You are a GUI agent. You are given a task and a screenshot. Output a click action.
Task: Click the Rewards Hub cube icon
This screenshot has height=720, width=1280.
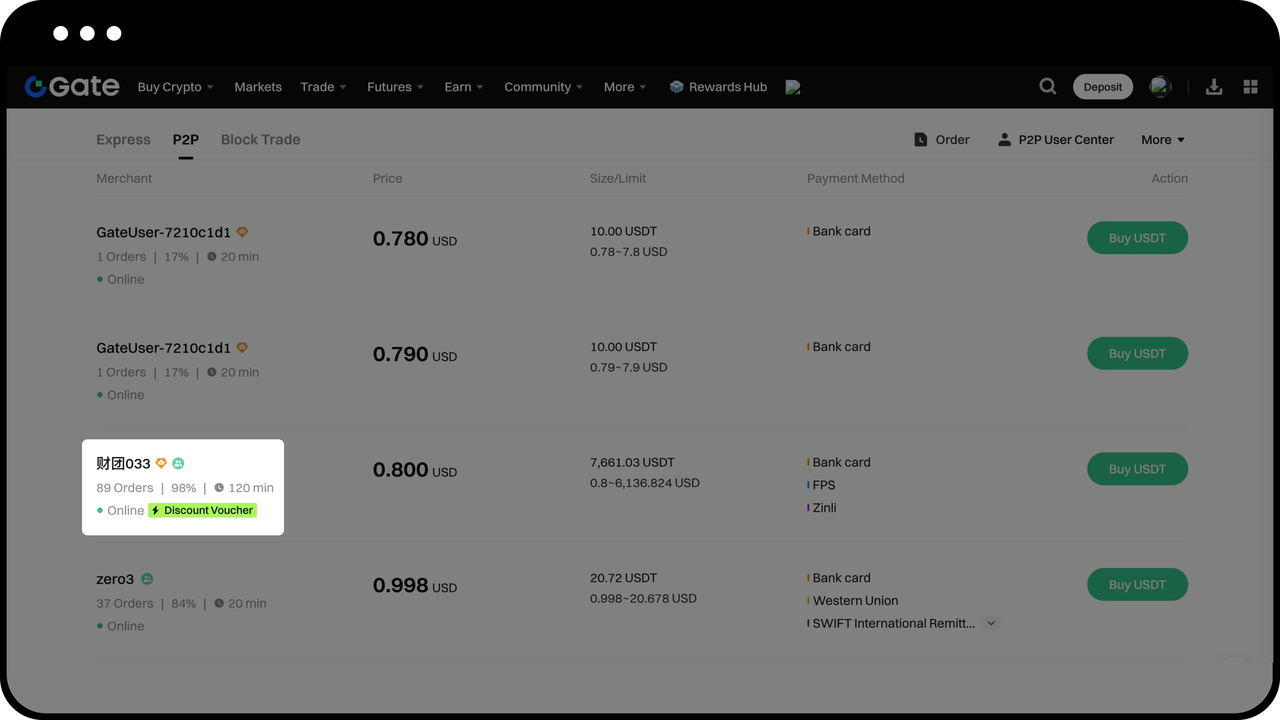[676, 87]
